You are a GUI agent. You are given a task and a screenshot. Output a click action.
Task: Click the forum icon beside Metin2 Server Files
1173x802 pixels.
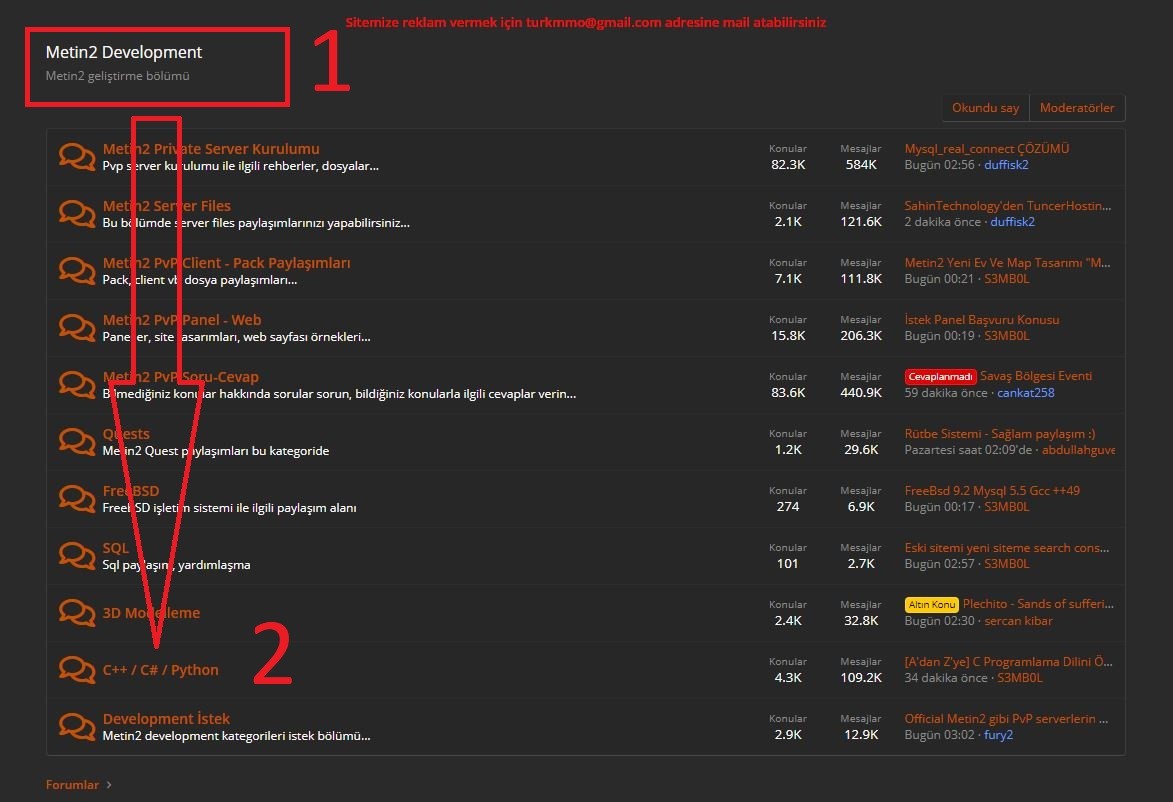pos(77,213)
